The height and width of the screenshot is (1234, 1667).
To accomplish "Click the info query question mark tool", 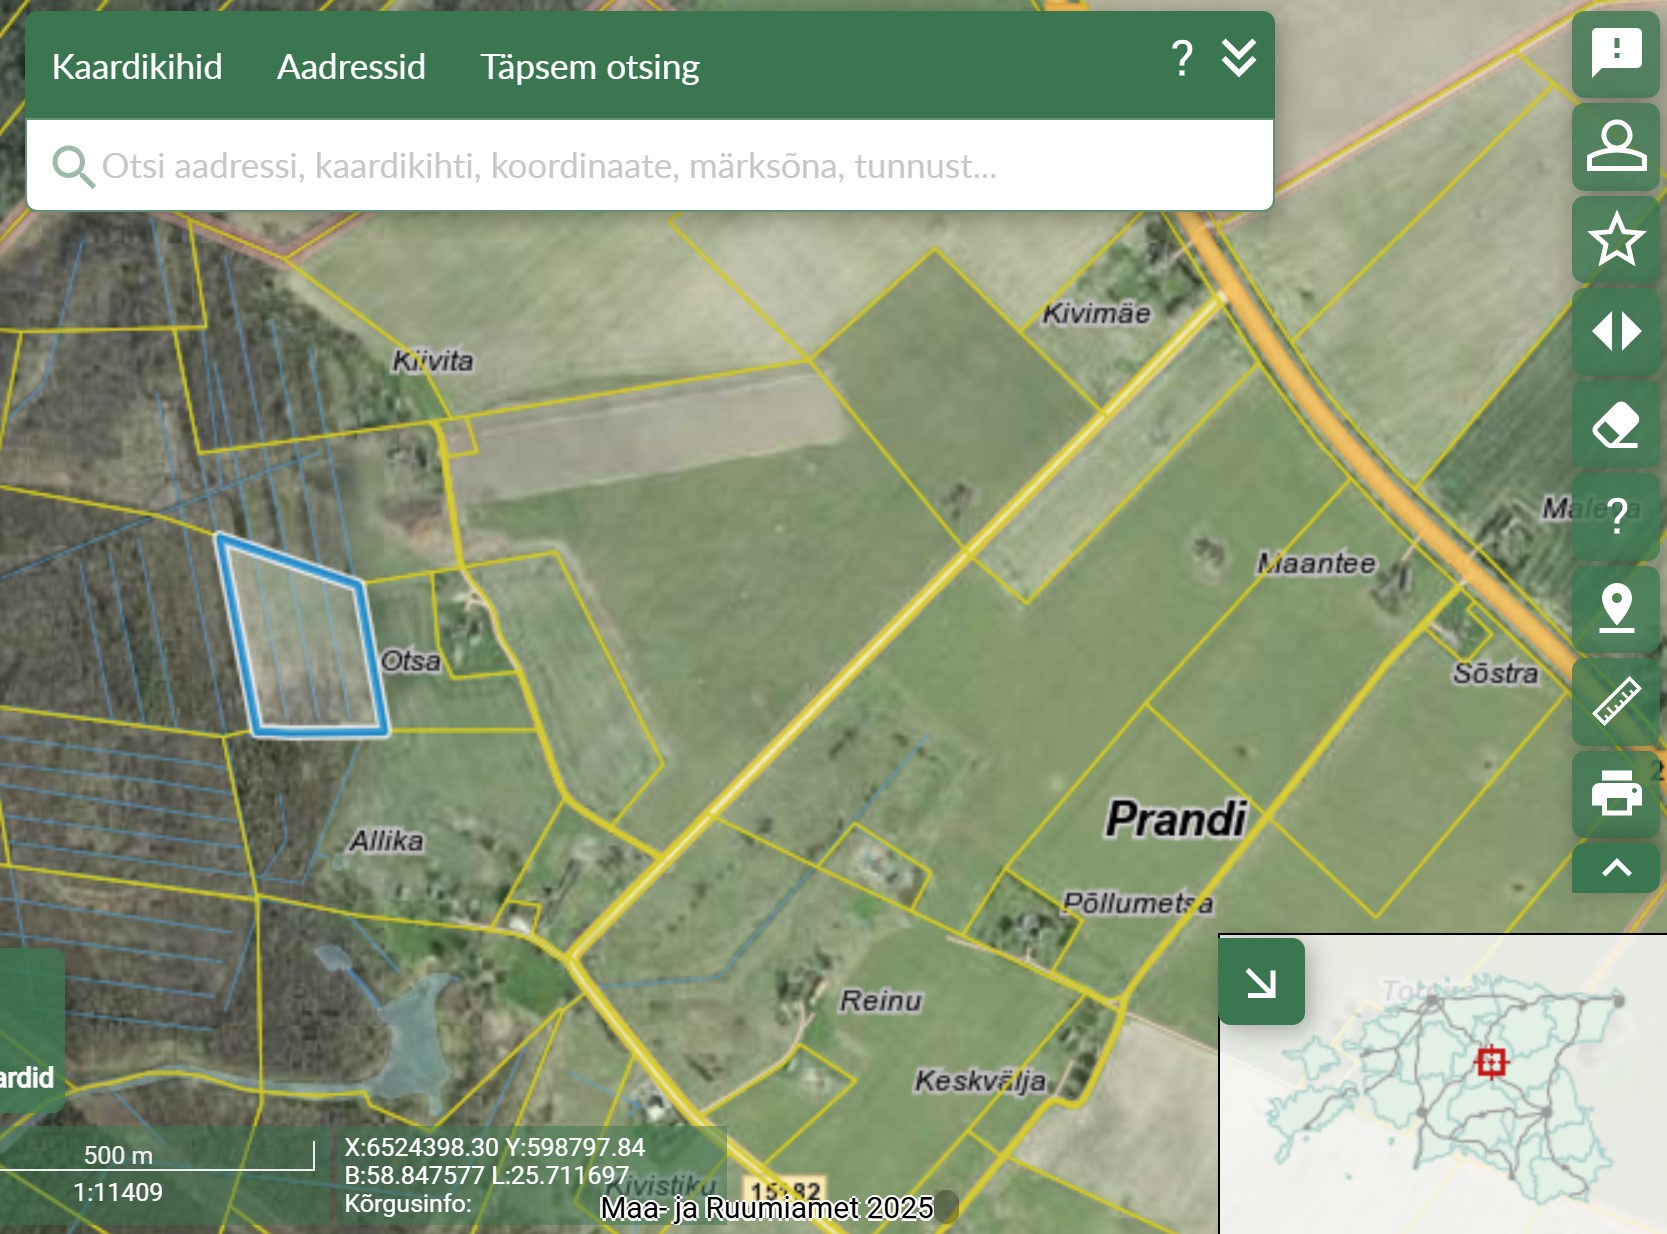I will (x=1615, y=517).
